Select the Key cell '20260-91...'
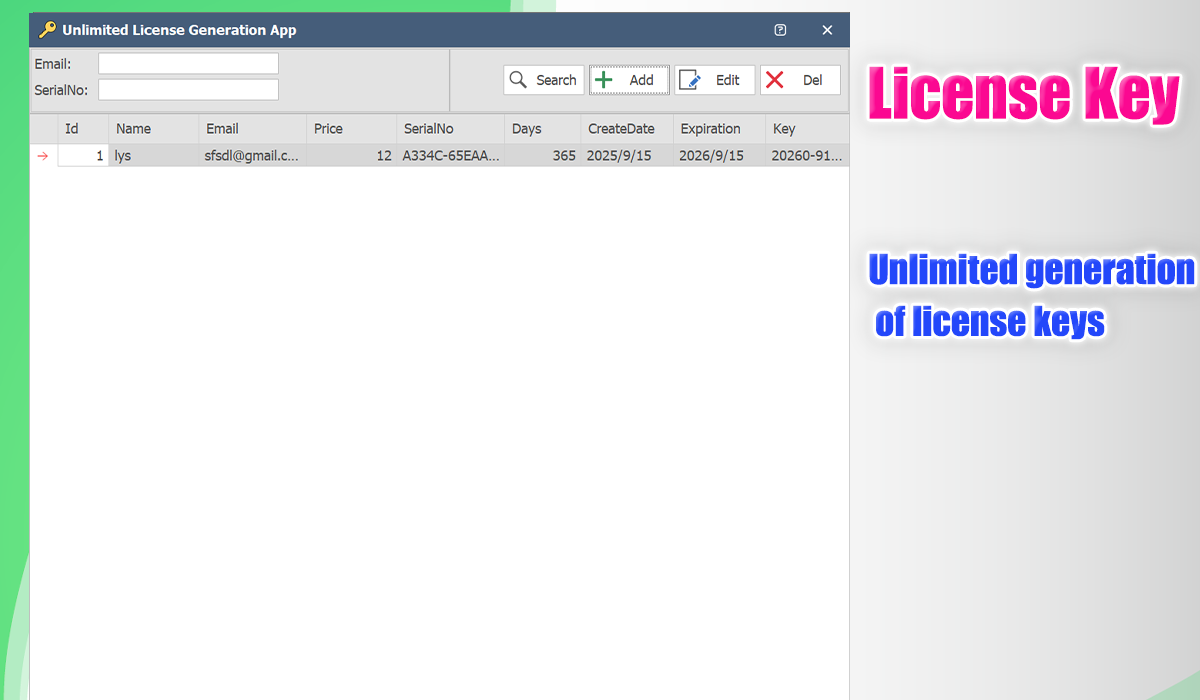The image size is (1200, 700). click(x=807, y=156)
